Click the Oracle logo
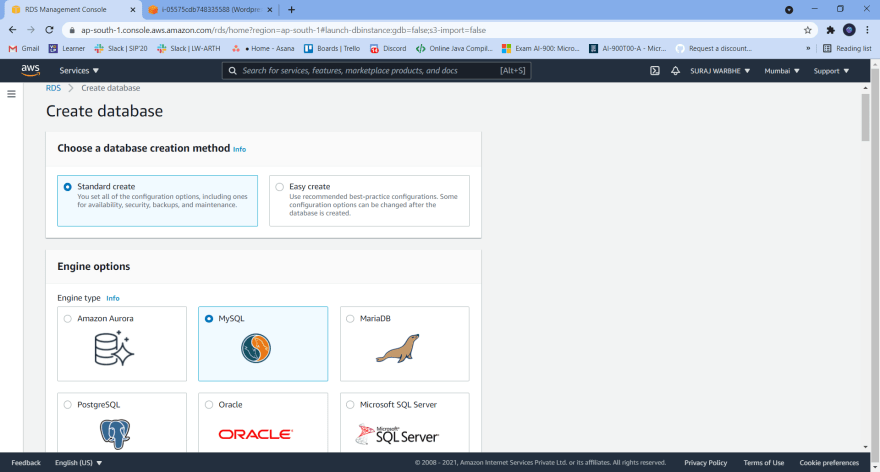 (256, 434)
